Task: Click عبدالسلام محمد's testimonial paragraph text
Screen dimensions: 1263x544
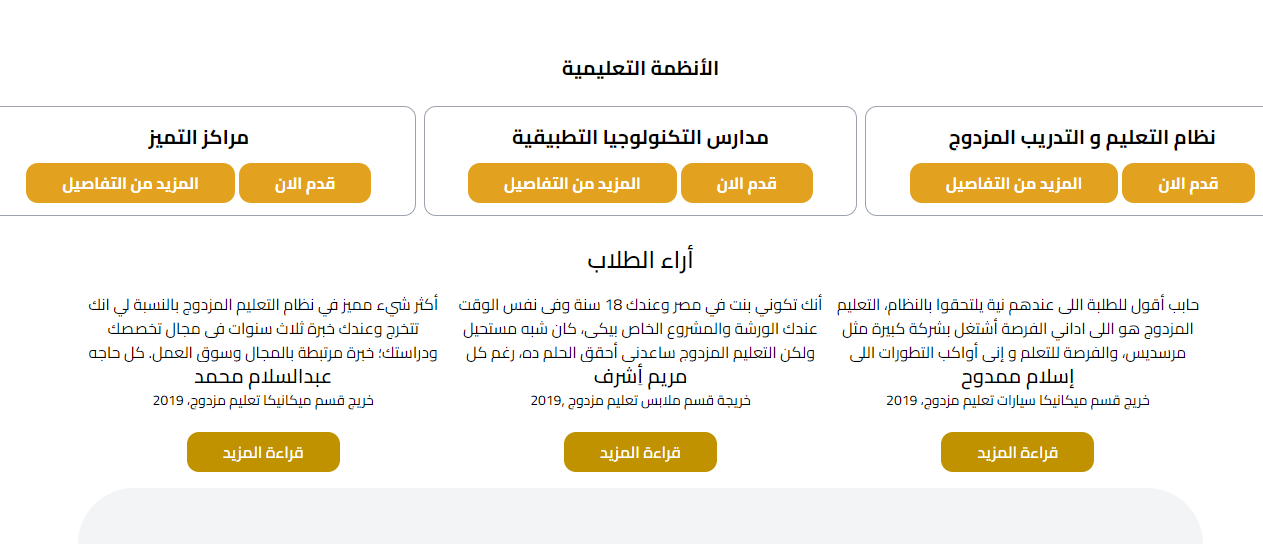Action: 263,329
